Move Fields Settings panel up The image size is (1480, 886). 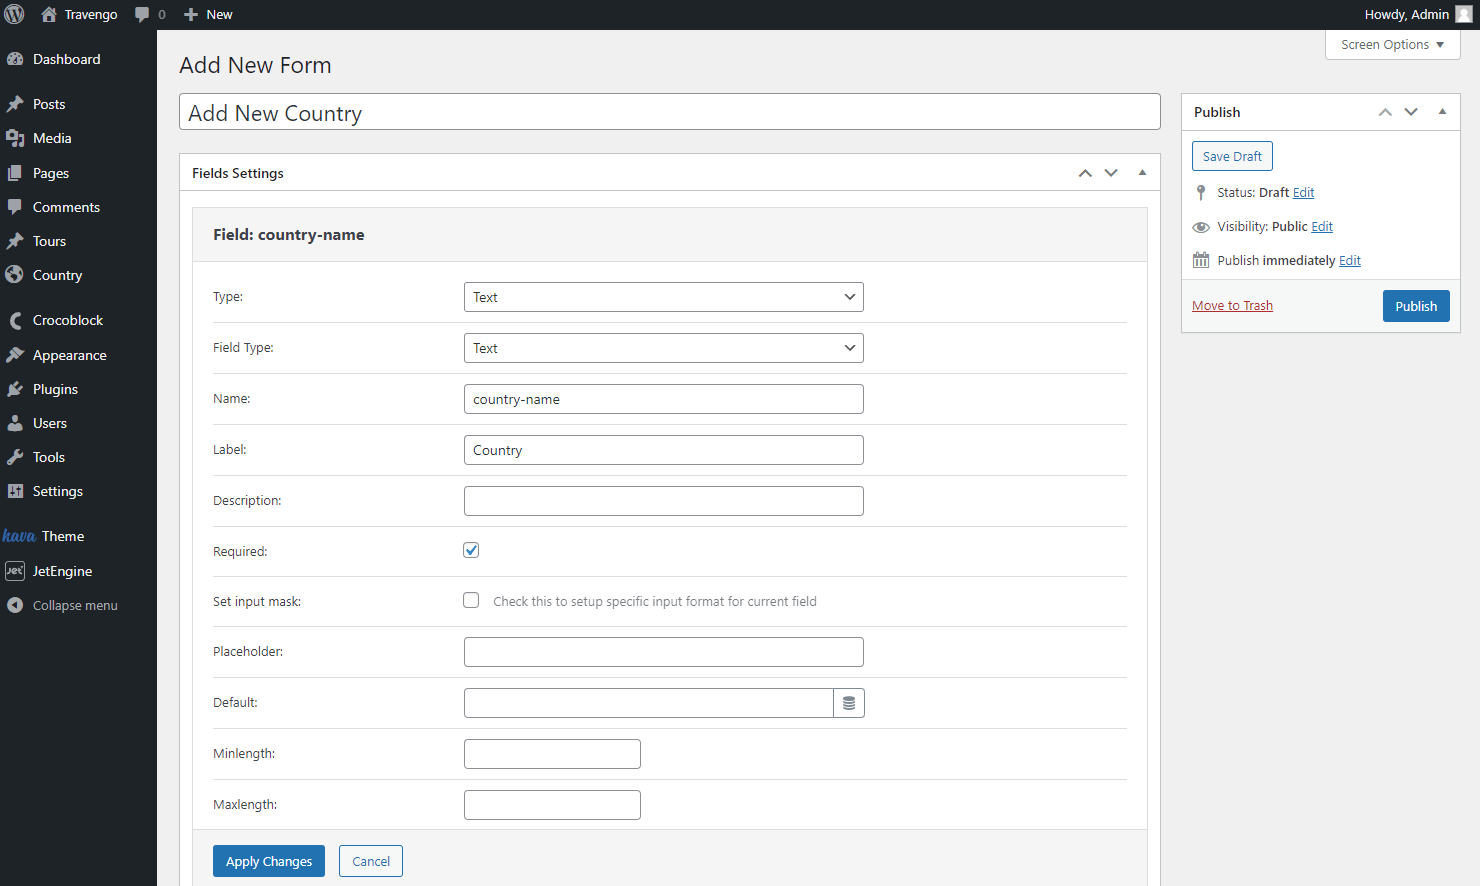click(1085, 173)
